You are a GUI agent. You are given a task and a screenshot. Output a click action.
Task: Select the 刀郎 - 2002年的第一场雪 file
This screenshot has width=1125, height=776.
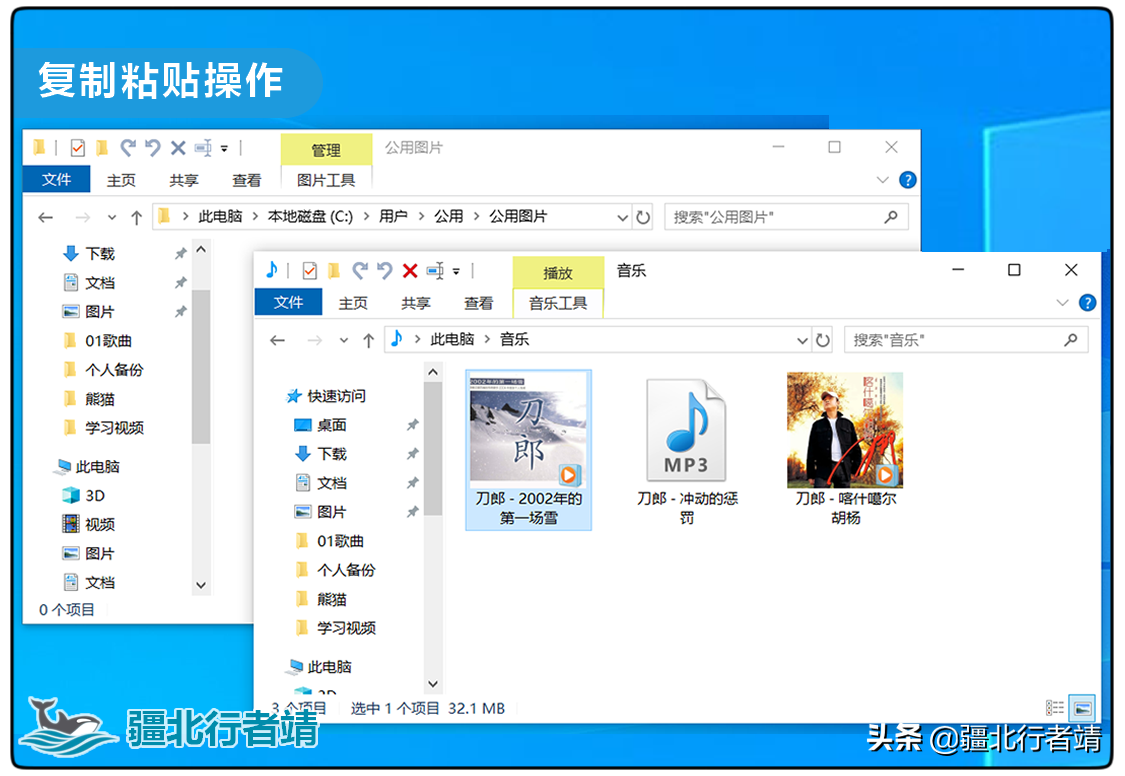pyautogui.click(x=529, y=450)
